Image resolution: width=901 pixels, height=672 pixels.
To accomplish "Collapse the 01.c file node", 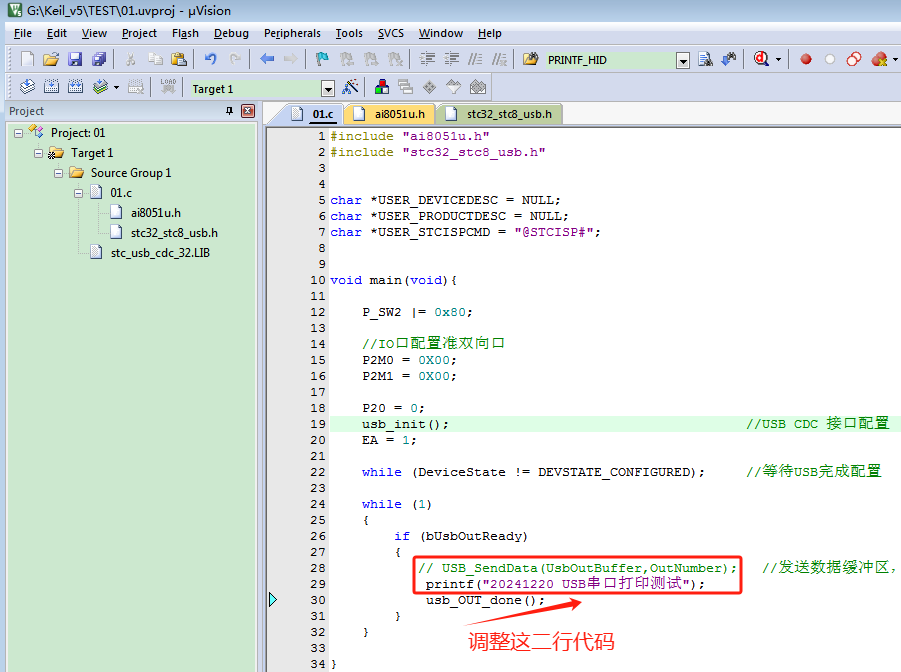I will click(78, 193).
